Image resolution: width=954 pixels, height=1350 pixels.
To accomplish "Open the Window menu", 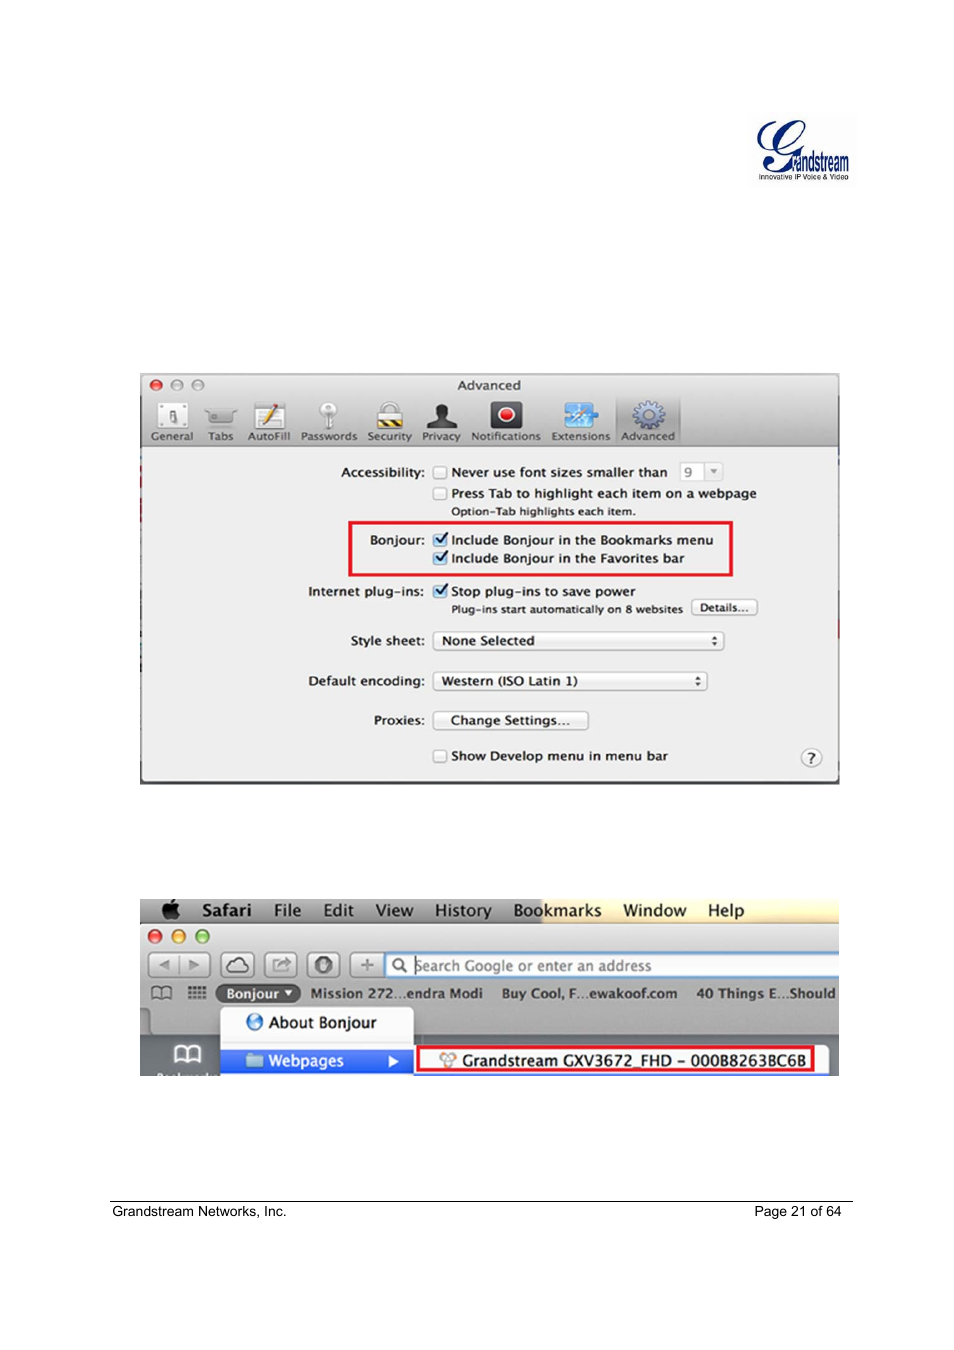I will [655, 910].
